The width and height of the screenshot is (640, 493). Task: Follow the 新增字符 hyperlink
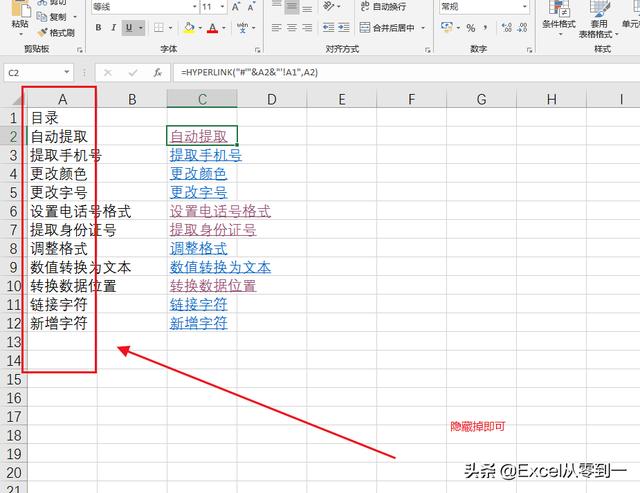coord(198,323)
